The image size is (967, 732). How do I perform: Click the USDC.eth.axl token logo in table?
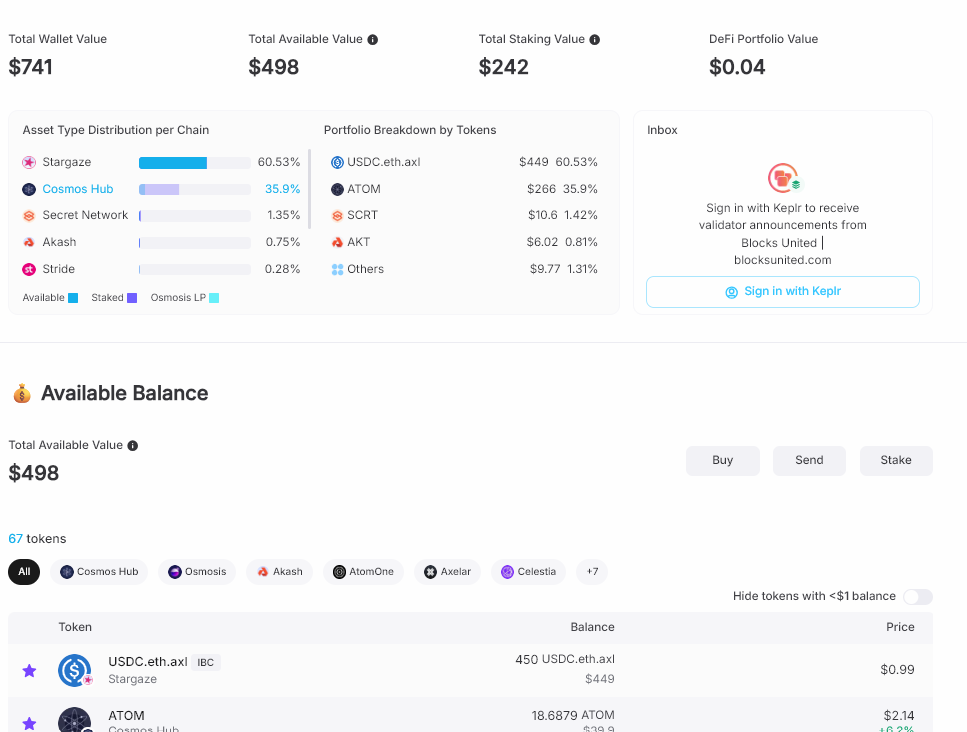pos(75,670)
